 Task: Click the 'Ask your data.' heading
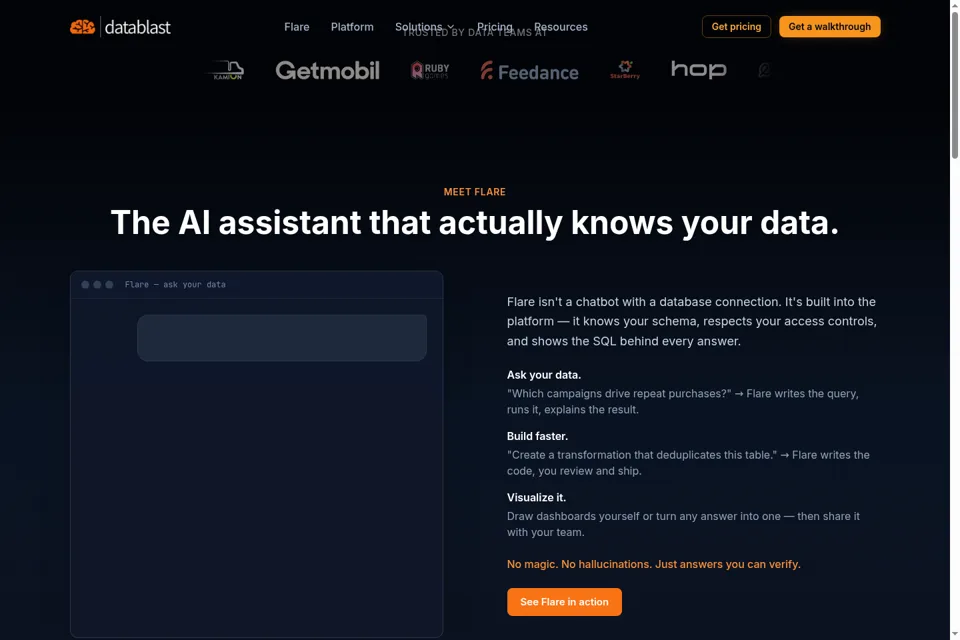click(544, 375)
